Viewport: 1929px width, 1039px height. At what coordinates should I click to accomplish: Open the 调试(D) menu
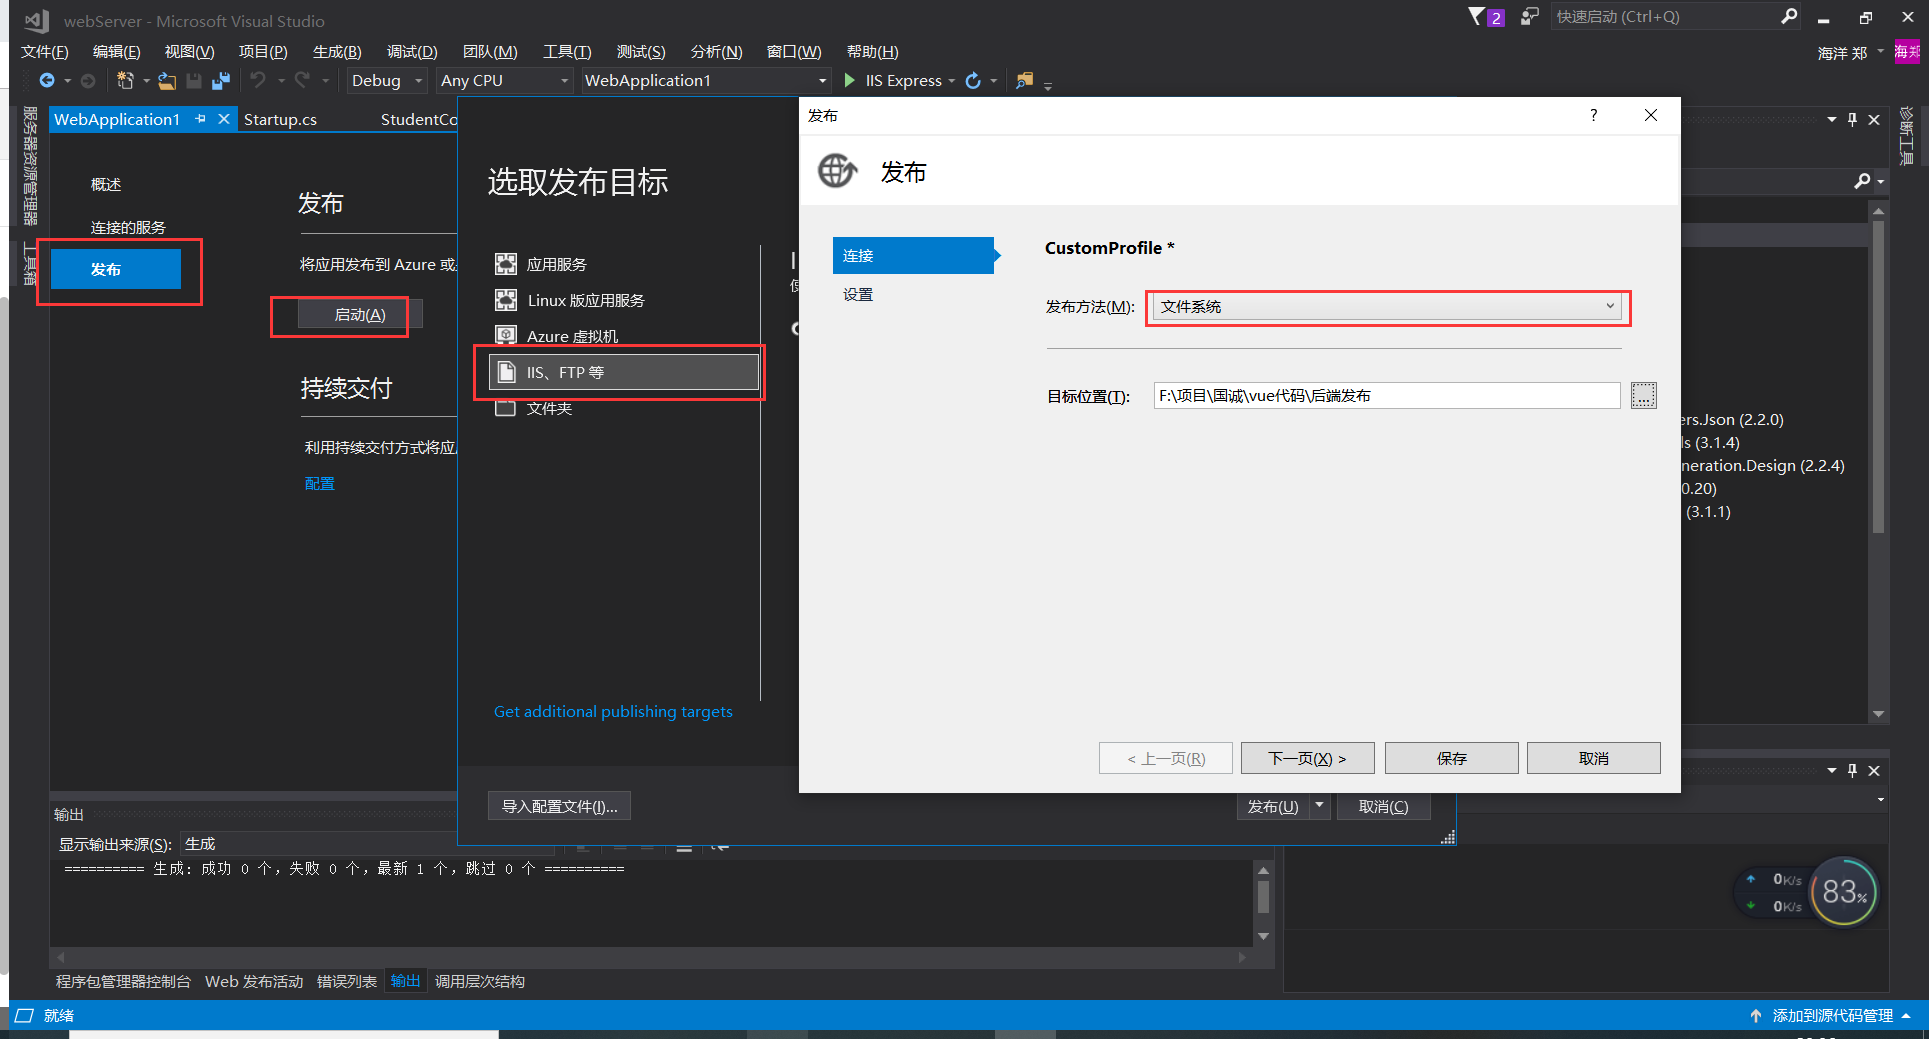click(412, 52)
